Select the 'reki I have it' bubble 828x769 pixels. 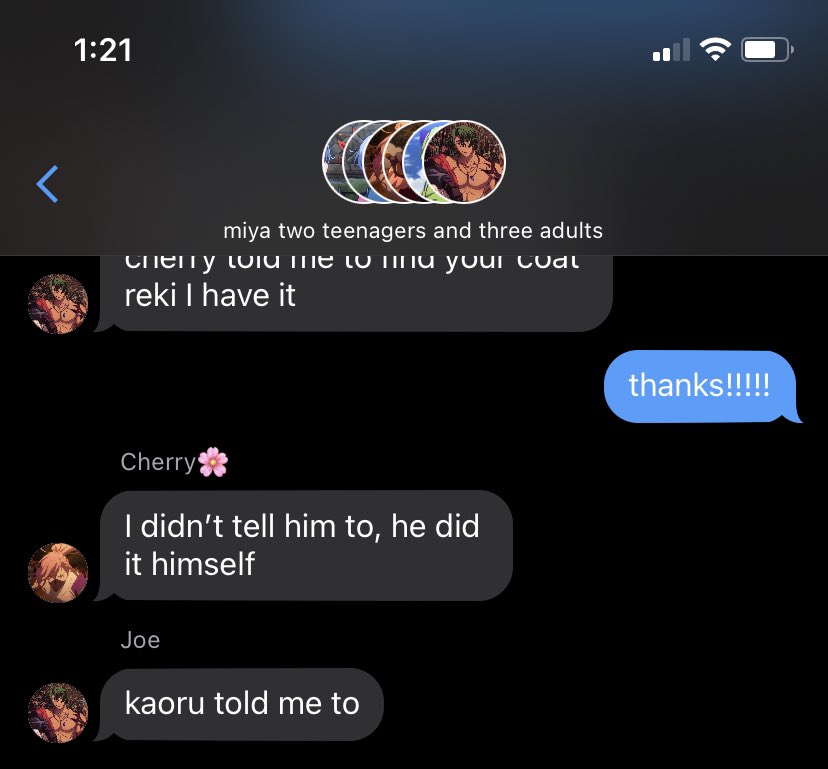coord(353,293)
